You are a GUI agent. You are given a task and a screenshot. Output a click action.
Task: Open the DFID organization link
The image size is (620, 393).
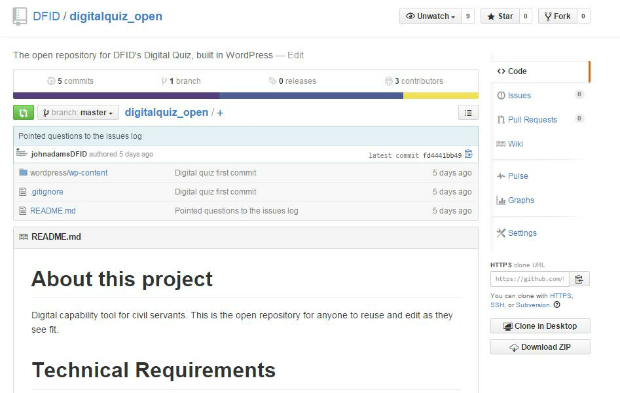[46, 16]
